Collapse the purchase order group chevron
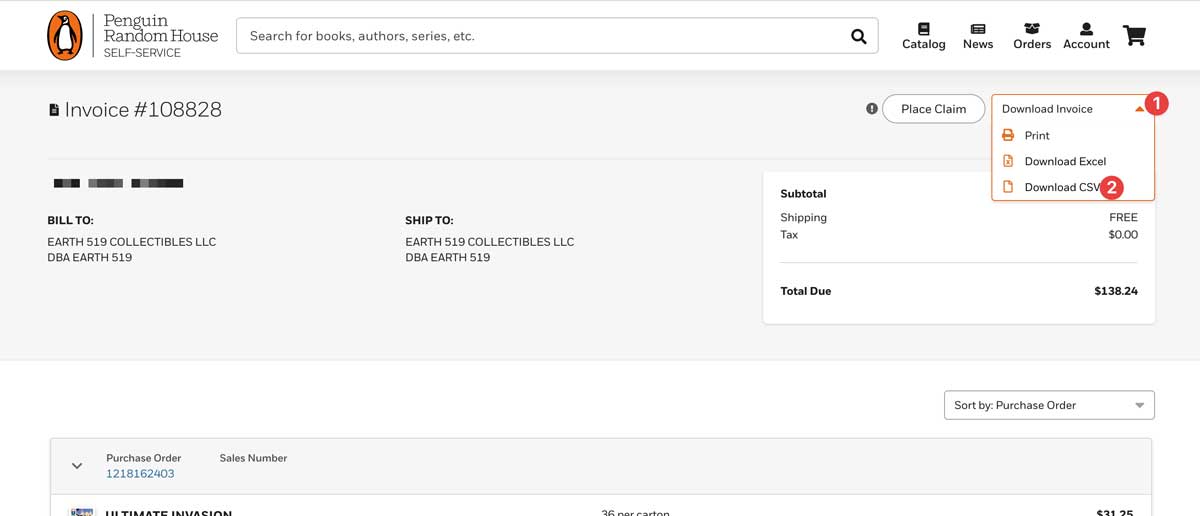 click(x=77, y=466)
